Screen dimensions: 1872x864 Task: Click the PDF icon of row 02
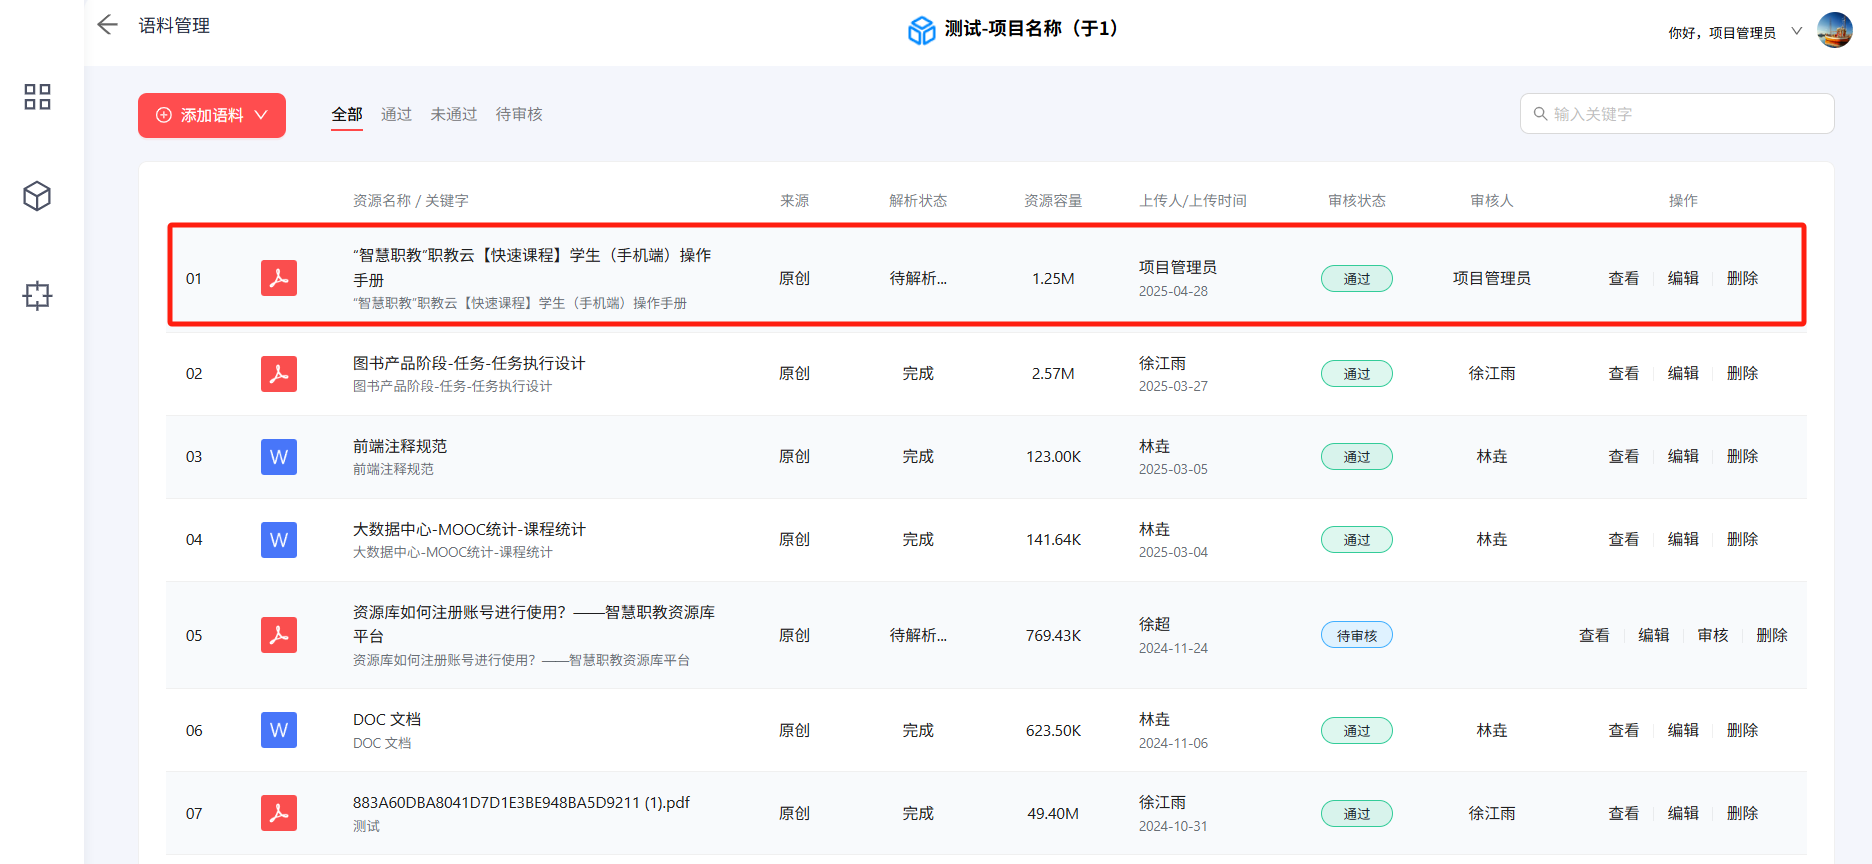pos(279,374)
